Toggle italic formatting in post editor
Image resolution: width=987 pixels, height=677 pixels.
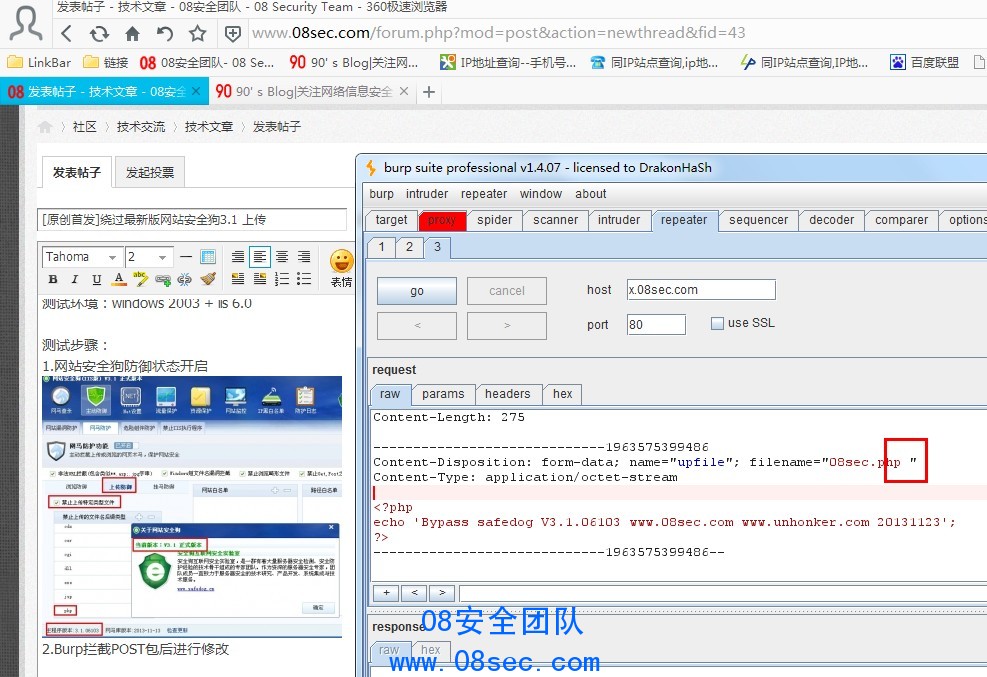[75, 279]
